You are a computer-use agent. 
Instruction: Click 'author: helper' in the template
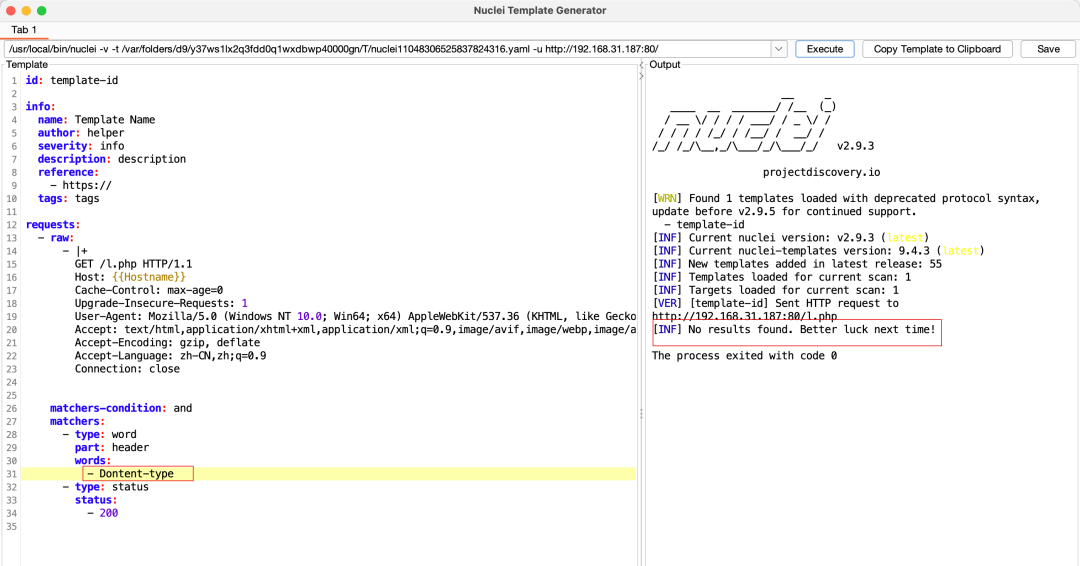point(81,133)
